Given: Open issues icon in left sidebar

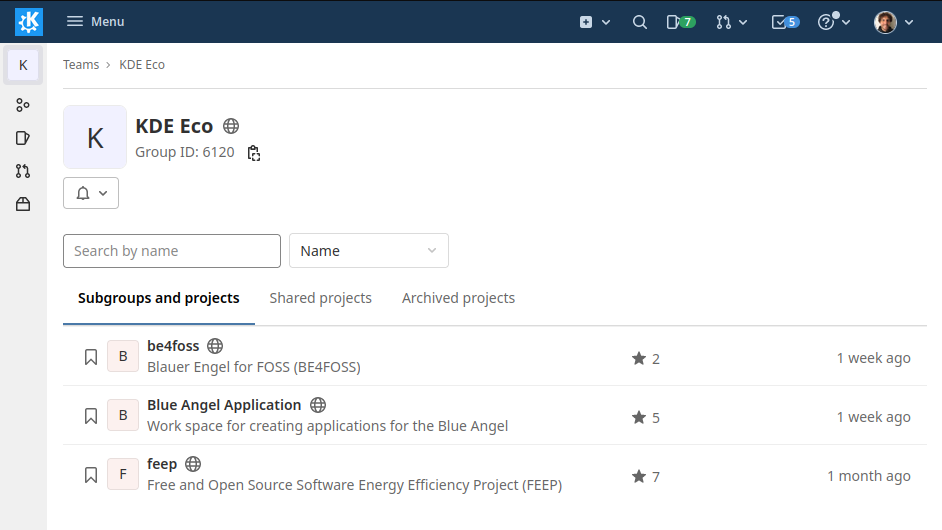Looking at the screenshot, I should (23, 138).
